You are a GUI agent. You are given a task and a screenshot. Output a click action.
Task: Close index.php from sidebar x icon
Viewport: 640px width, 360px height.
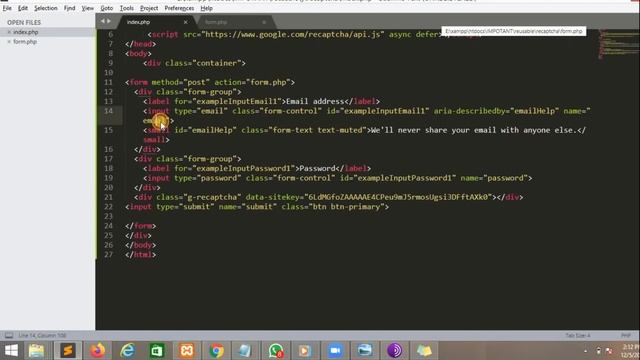(9, 32)
